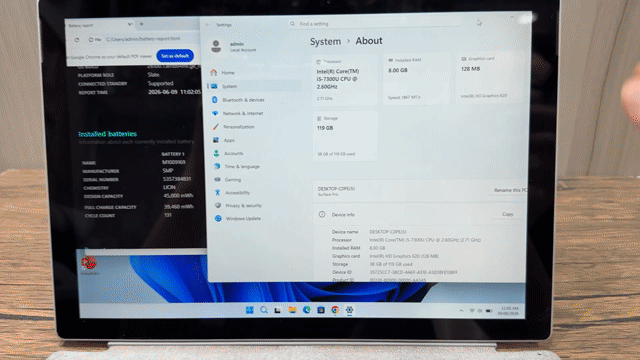The height and width of the screenshot is (360, 640).
Task: Open File Explorer from the taskbar
Action: [x=292, y=310]
